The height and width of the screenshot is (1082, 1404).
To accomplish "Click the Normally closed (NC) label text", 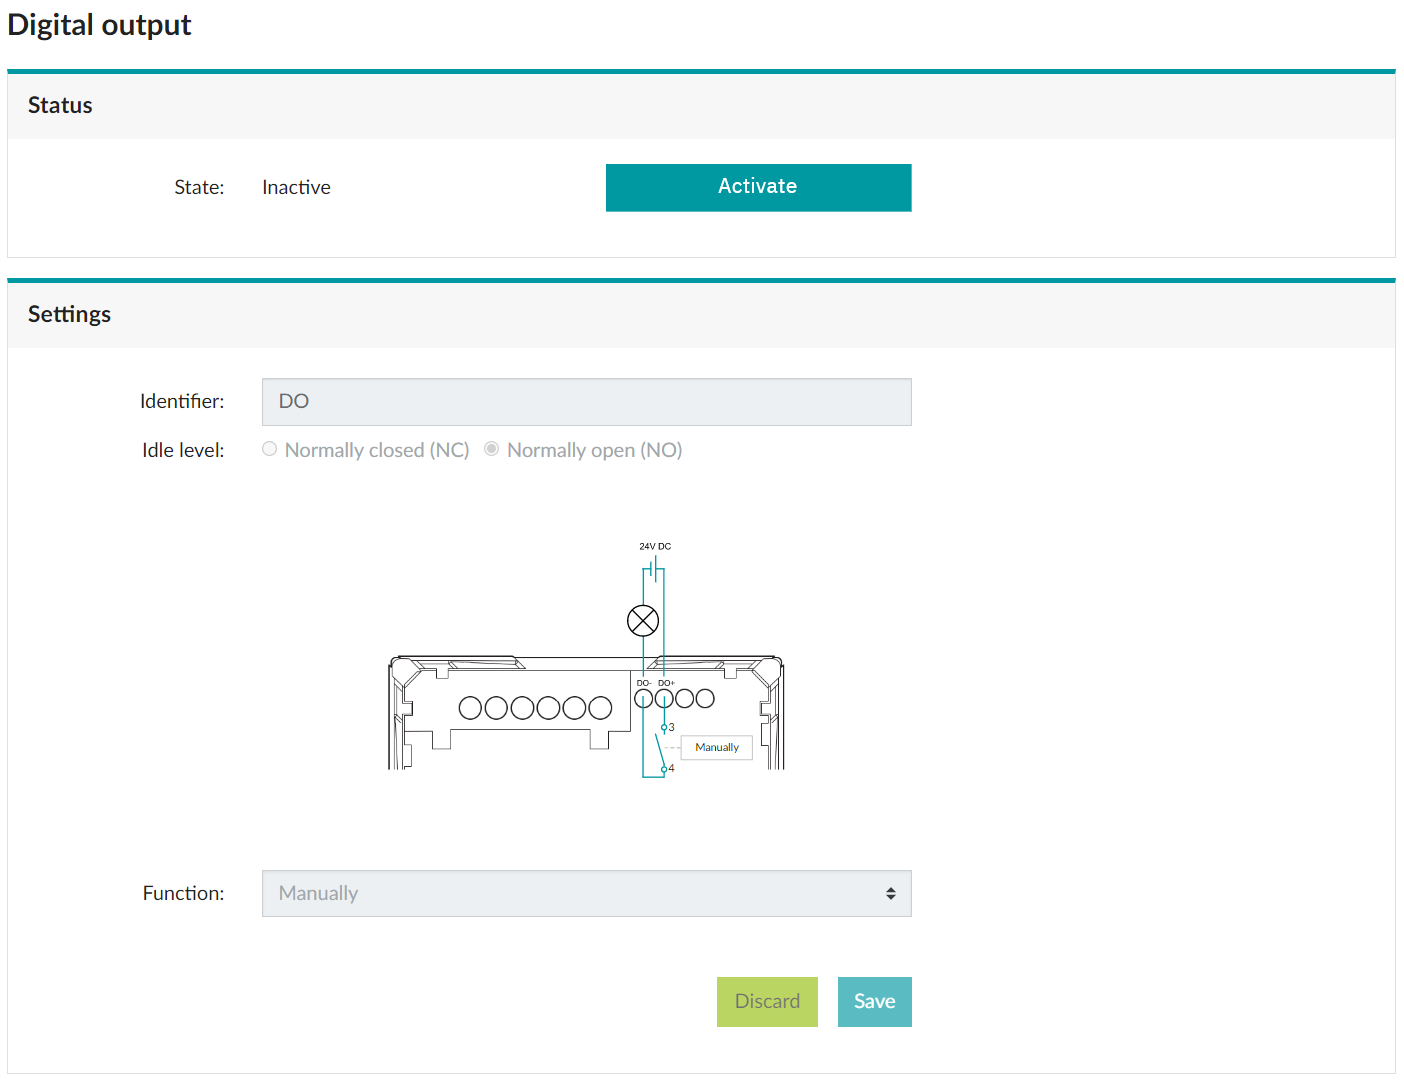I will pos(377,450).
